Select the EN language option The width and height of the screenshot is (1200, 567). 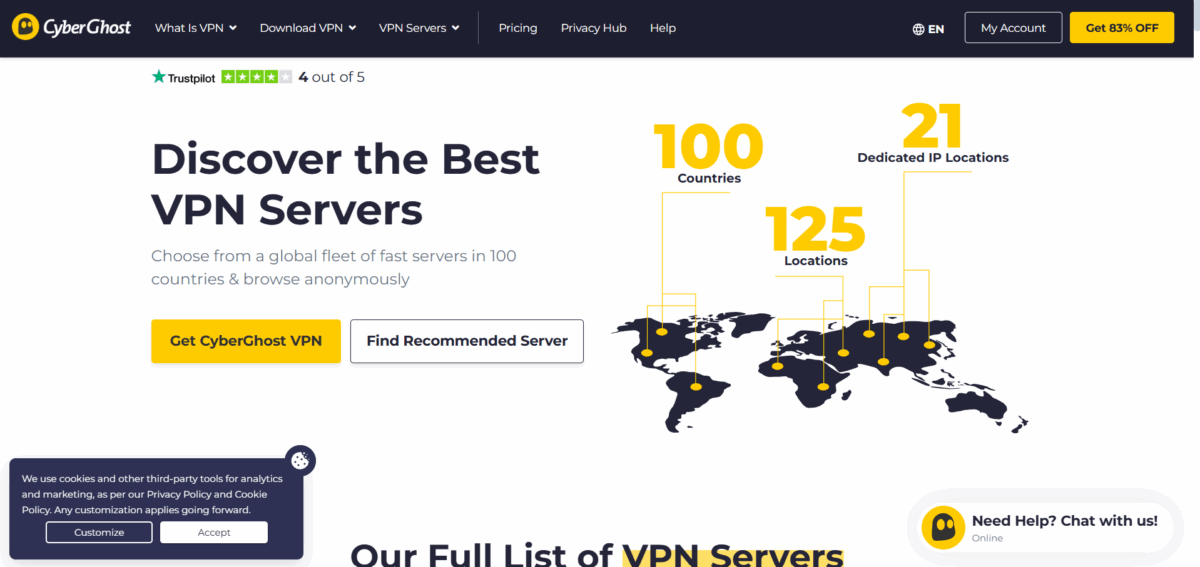click(x=936, y=29)
